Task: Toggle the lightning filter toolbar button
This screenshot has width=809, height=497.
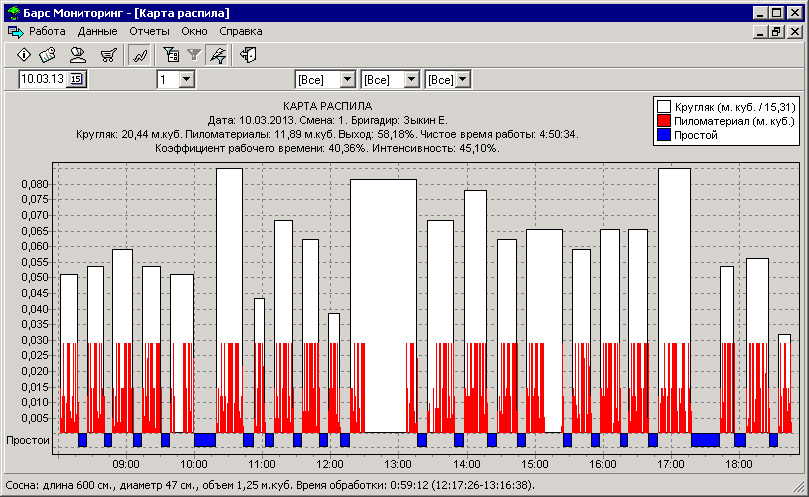Action: (216, 55)
